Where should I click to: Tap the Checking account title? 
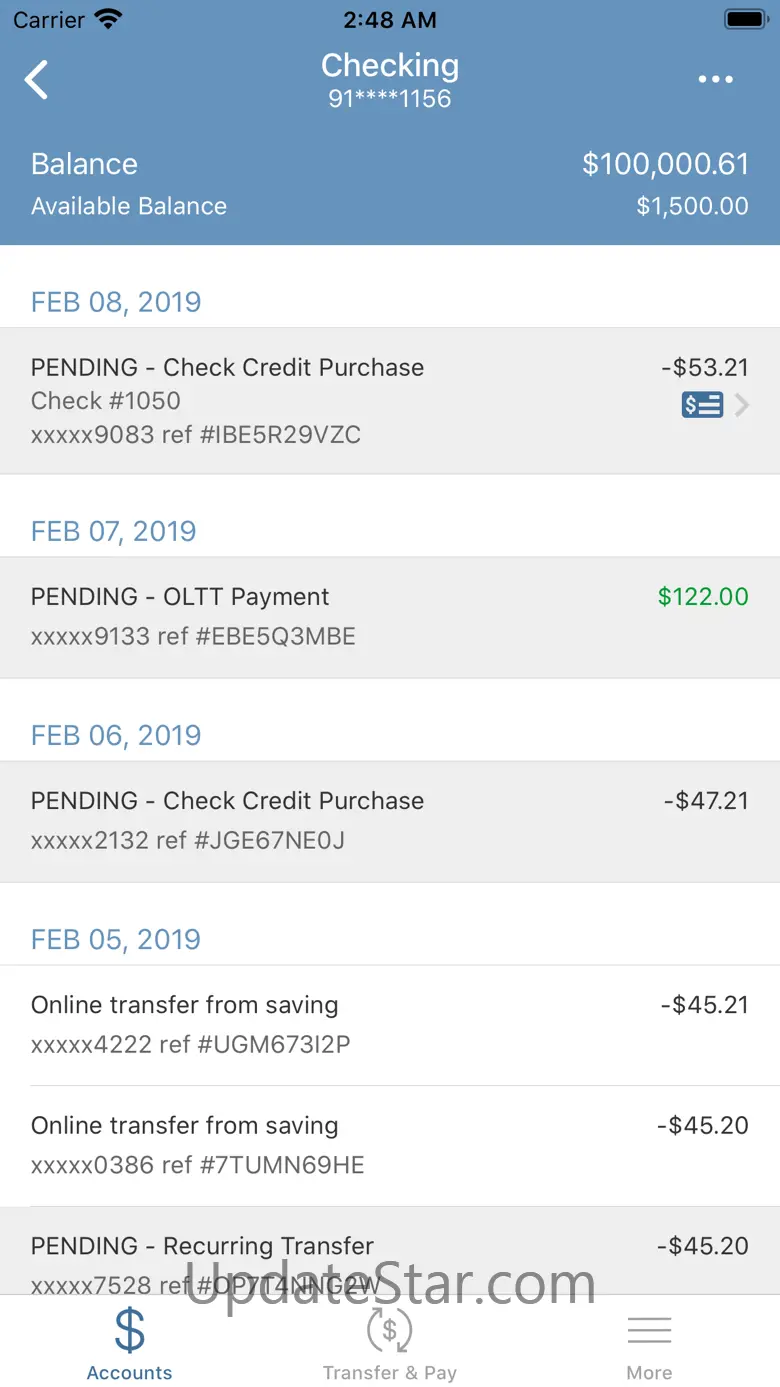(x=390, y=66)
